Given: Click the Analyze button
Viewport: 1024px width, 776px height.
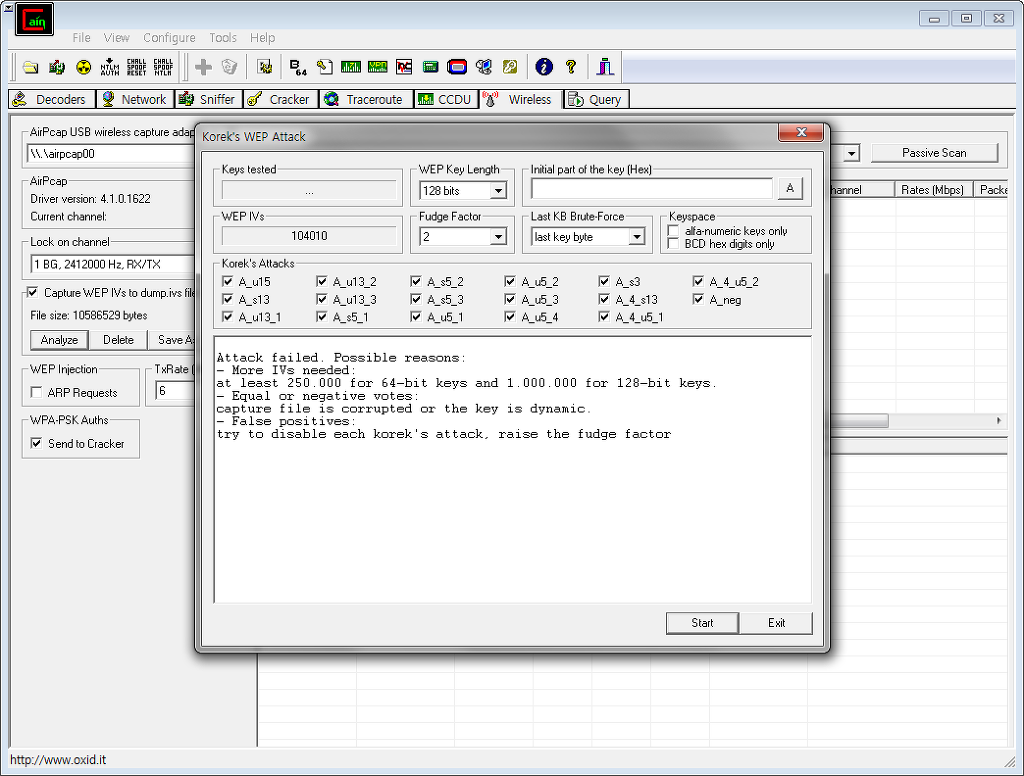Looking at the screenshot, I should click(x=59, y=340).
